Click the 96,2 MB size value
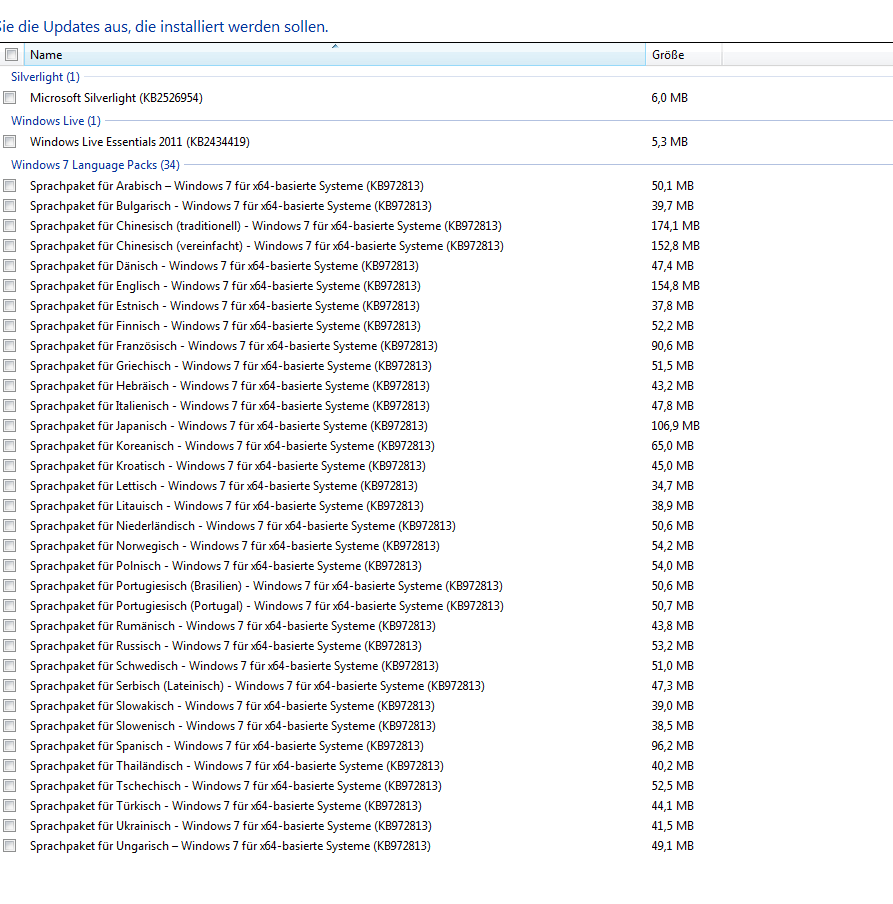893x904 pixels. [x=673, y=745]
